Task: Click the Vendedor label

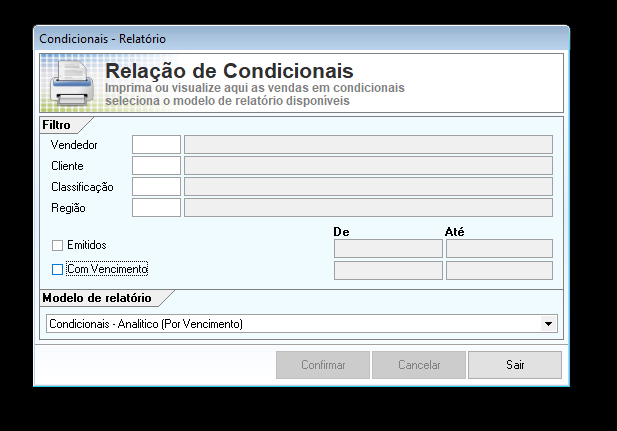Action: [x=74, y=145]
